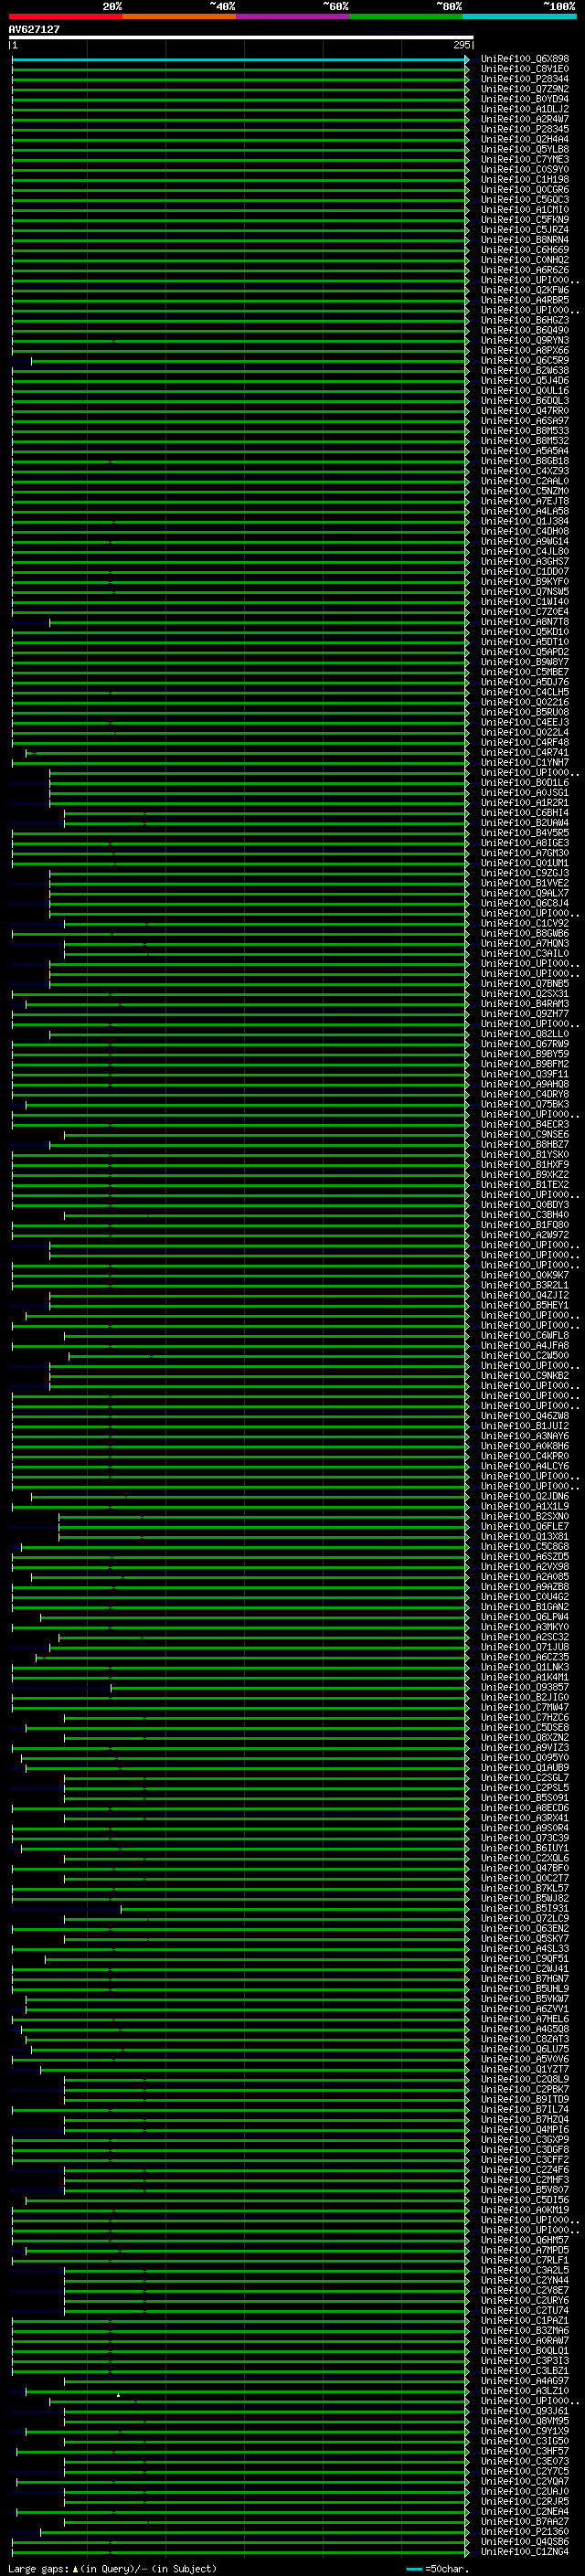This screenshot has height=2576, width=585.
Task: Select last hit UniRef100_C1ZNG4
Action: pos(525,2551)
